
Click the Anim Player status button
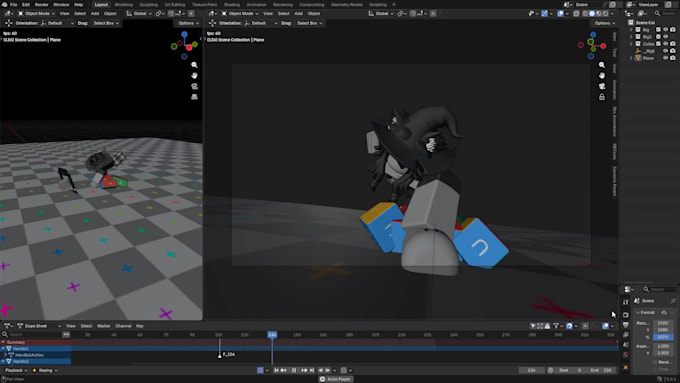(335, 379)
